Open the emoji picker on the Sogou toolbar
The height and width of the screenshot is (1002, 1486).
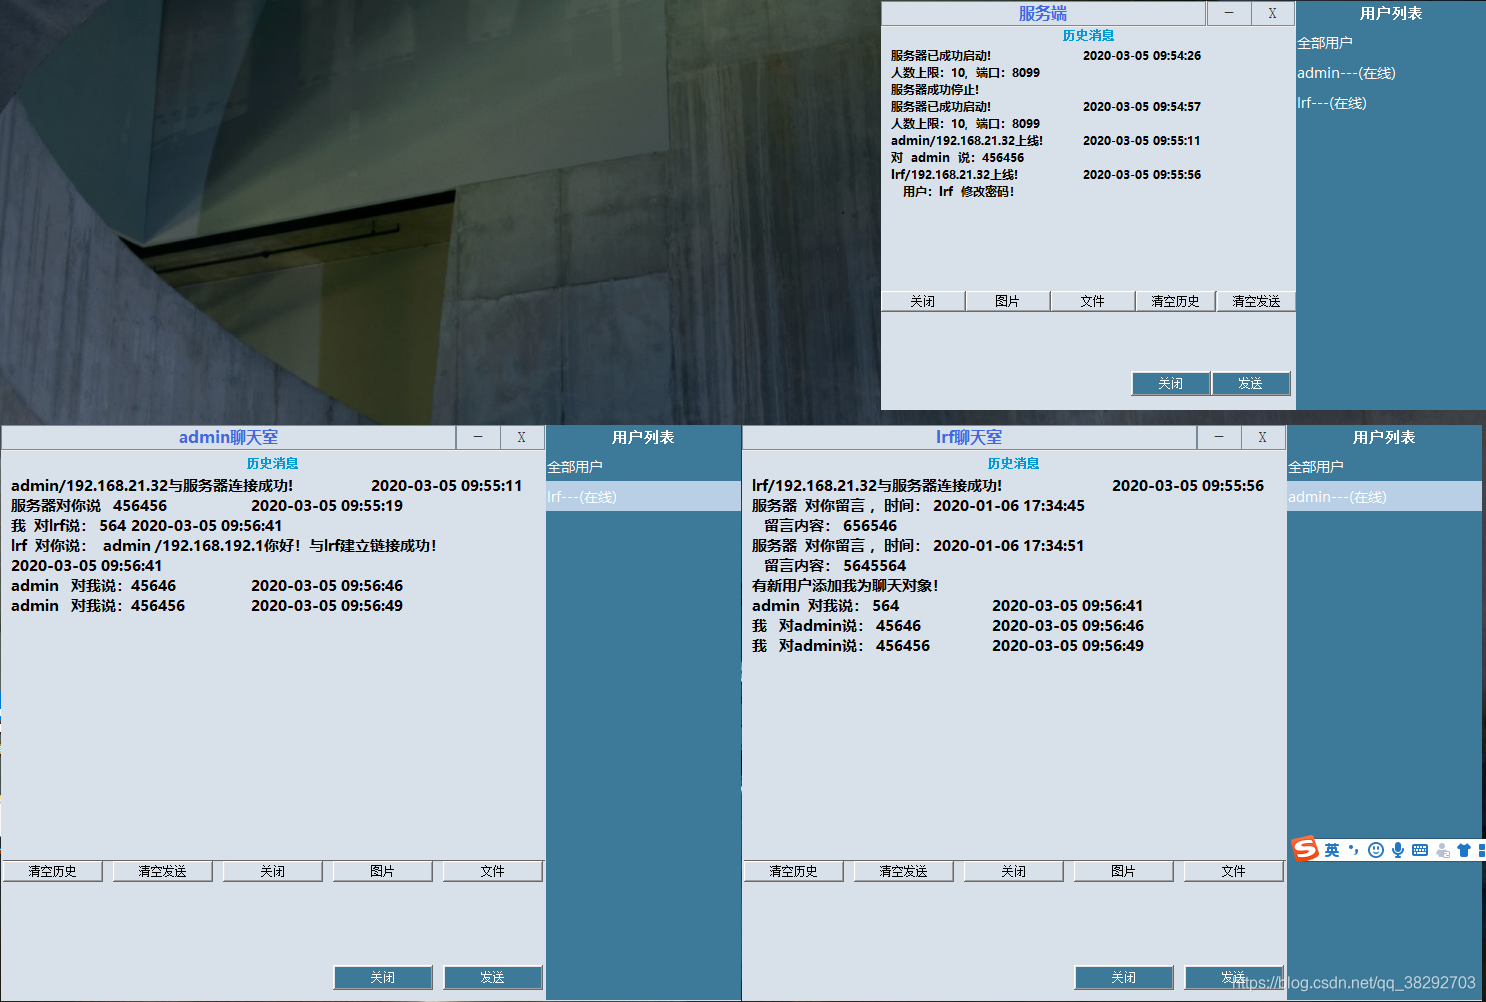tap(1375, 850)
